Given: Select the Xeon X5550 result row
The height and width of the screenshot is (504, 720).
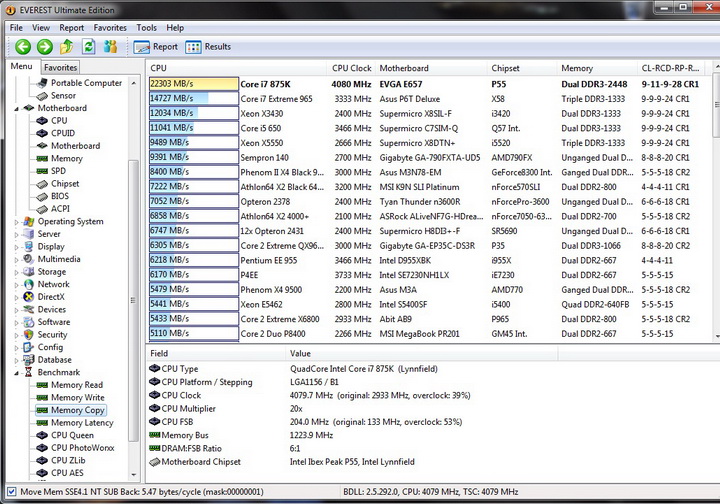Looking at the screenshot, I should pyautogui.click(x=425, y=143).
